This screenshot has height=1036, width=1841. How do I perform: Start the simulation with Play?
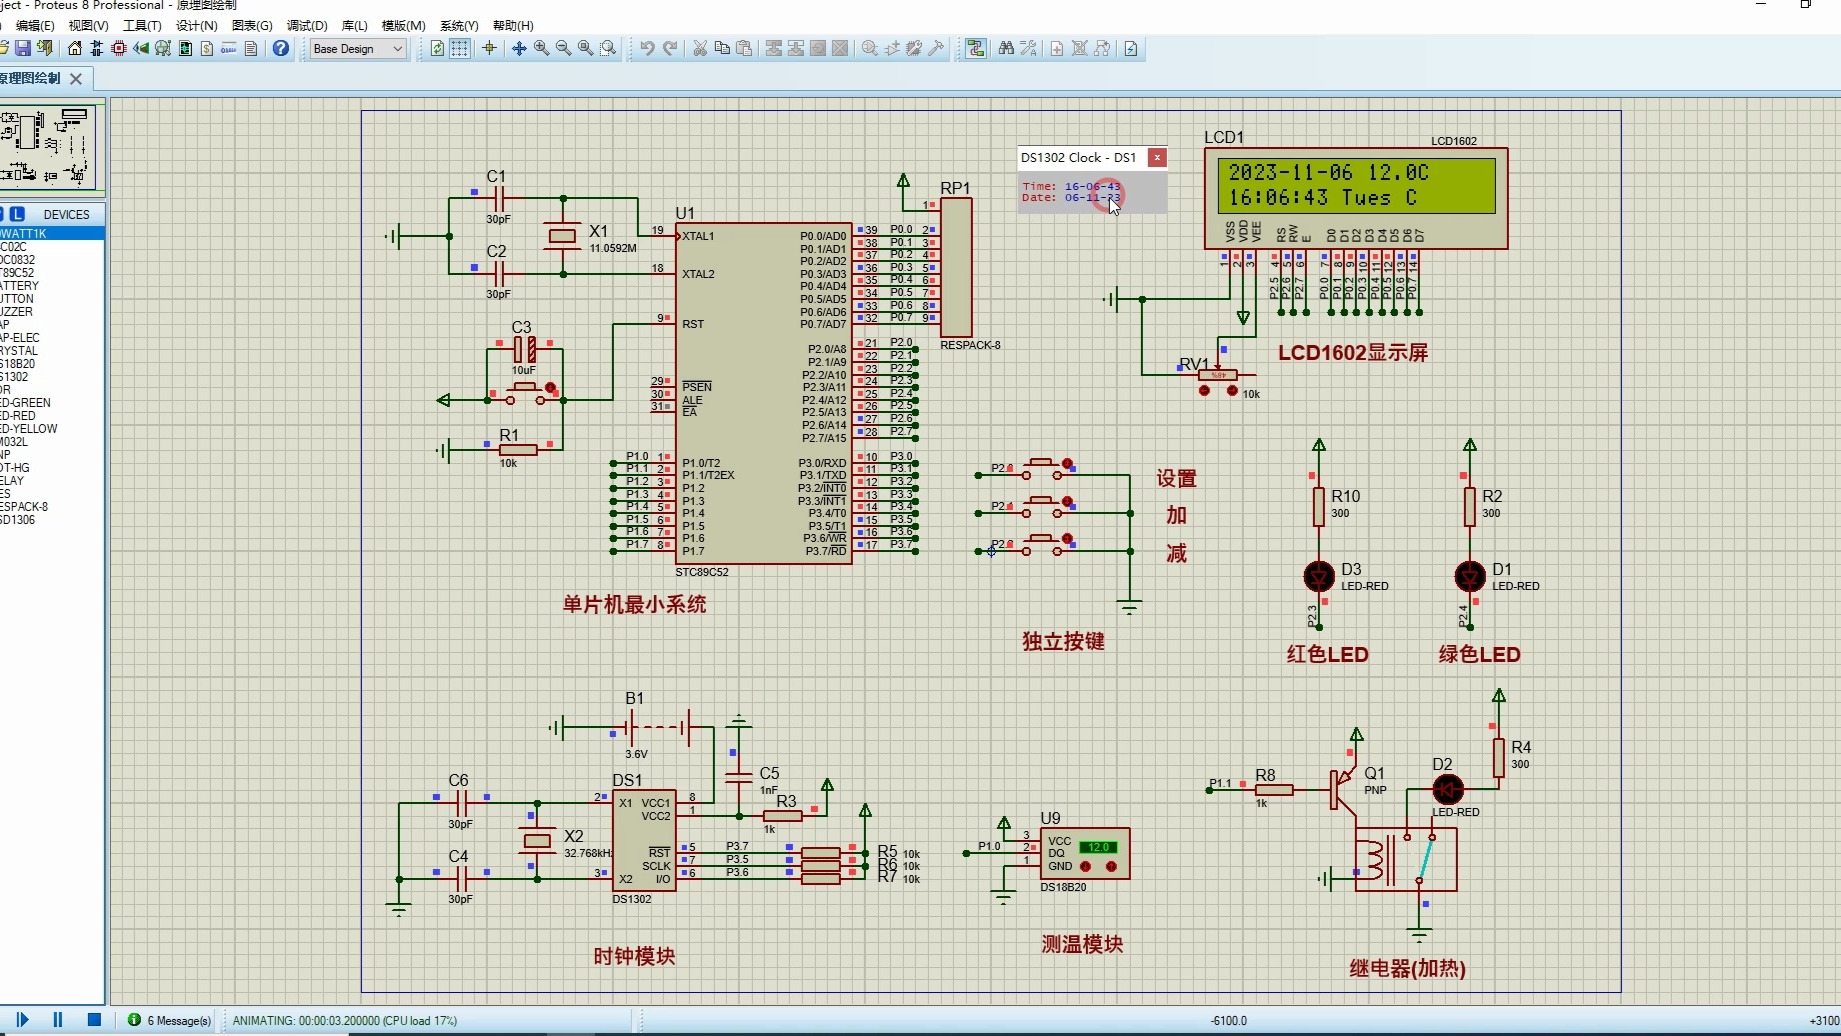tap(22, 1020)
